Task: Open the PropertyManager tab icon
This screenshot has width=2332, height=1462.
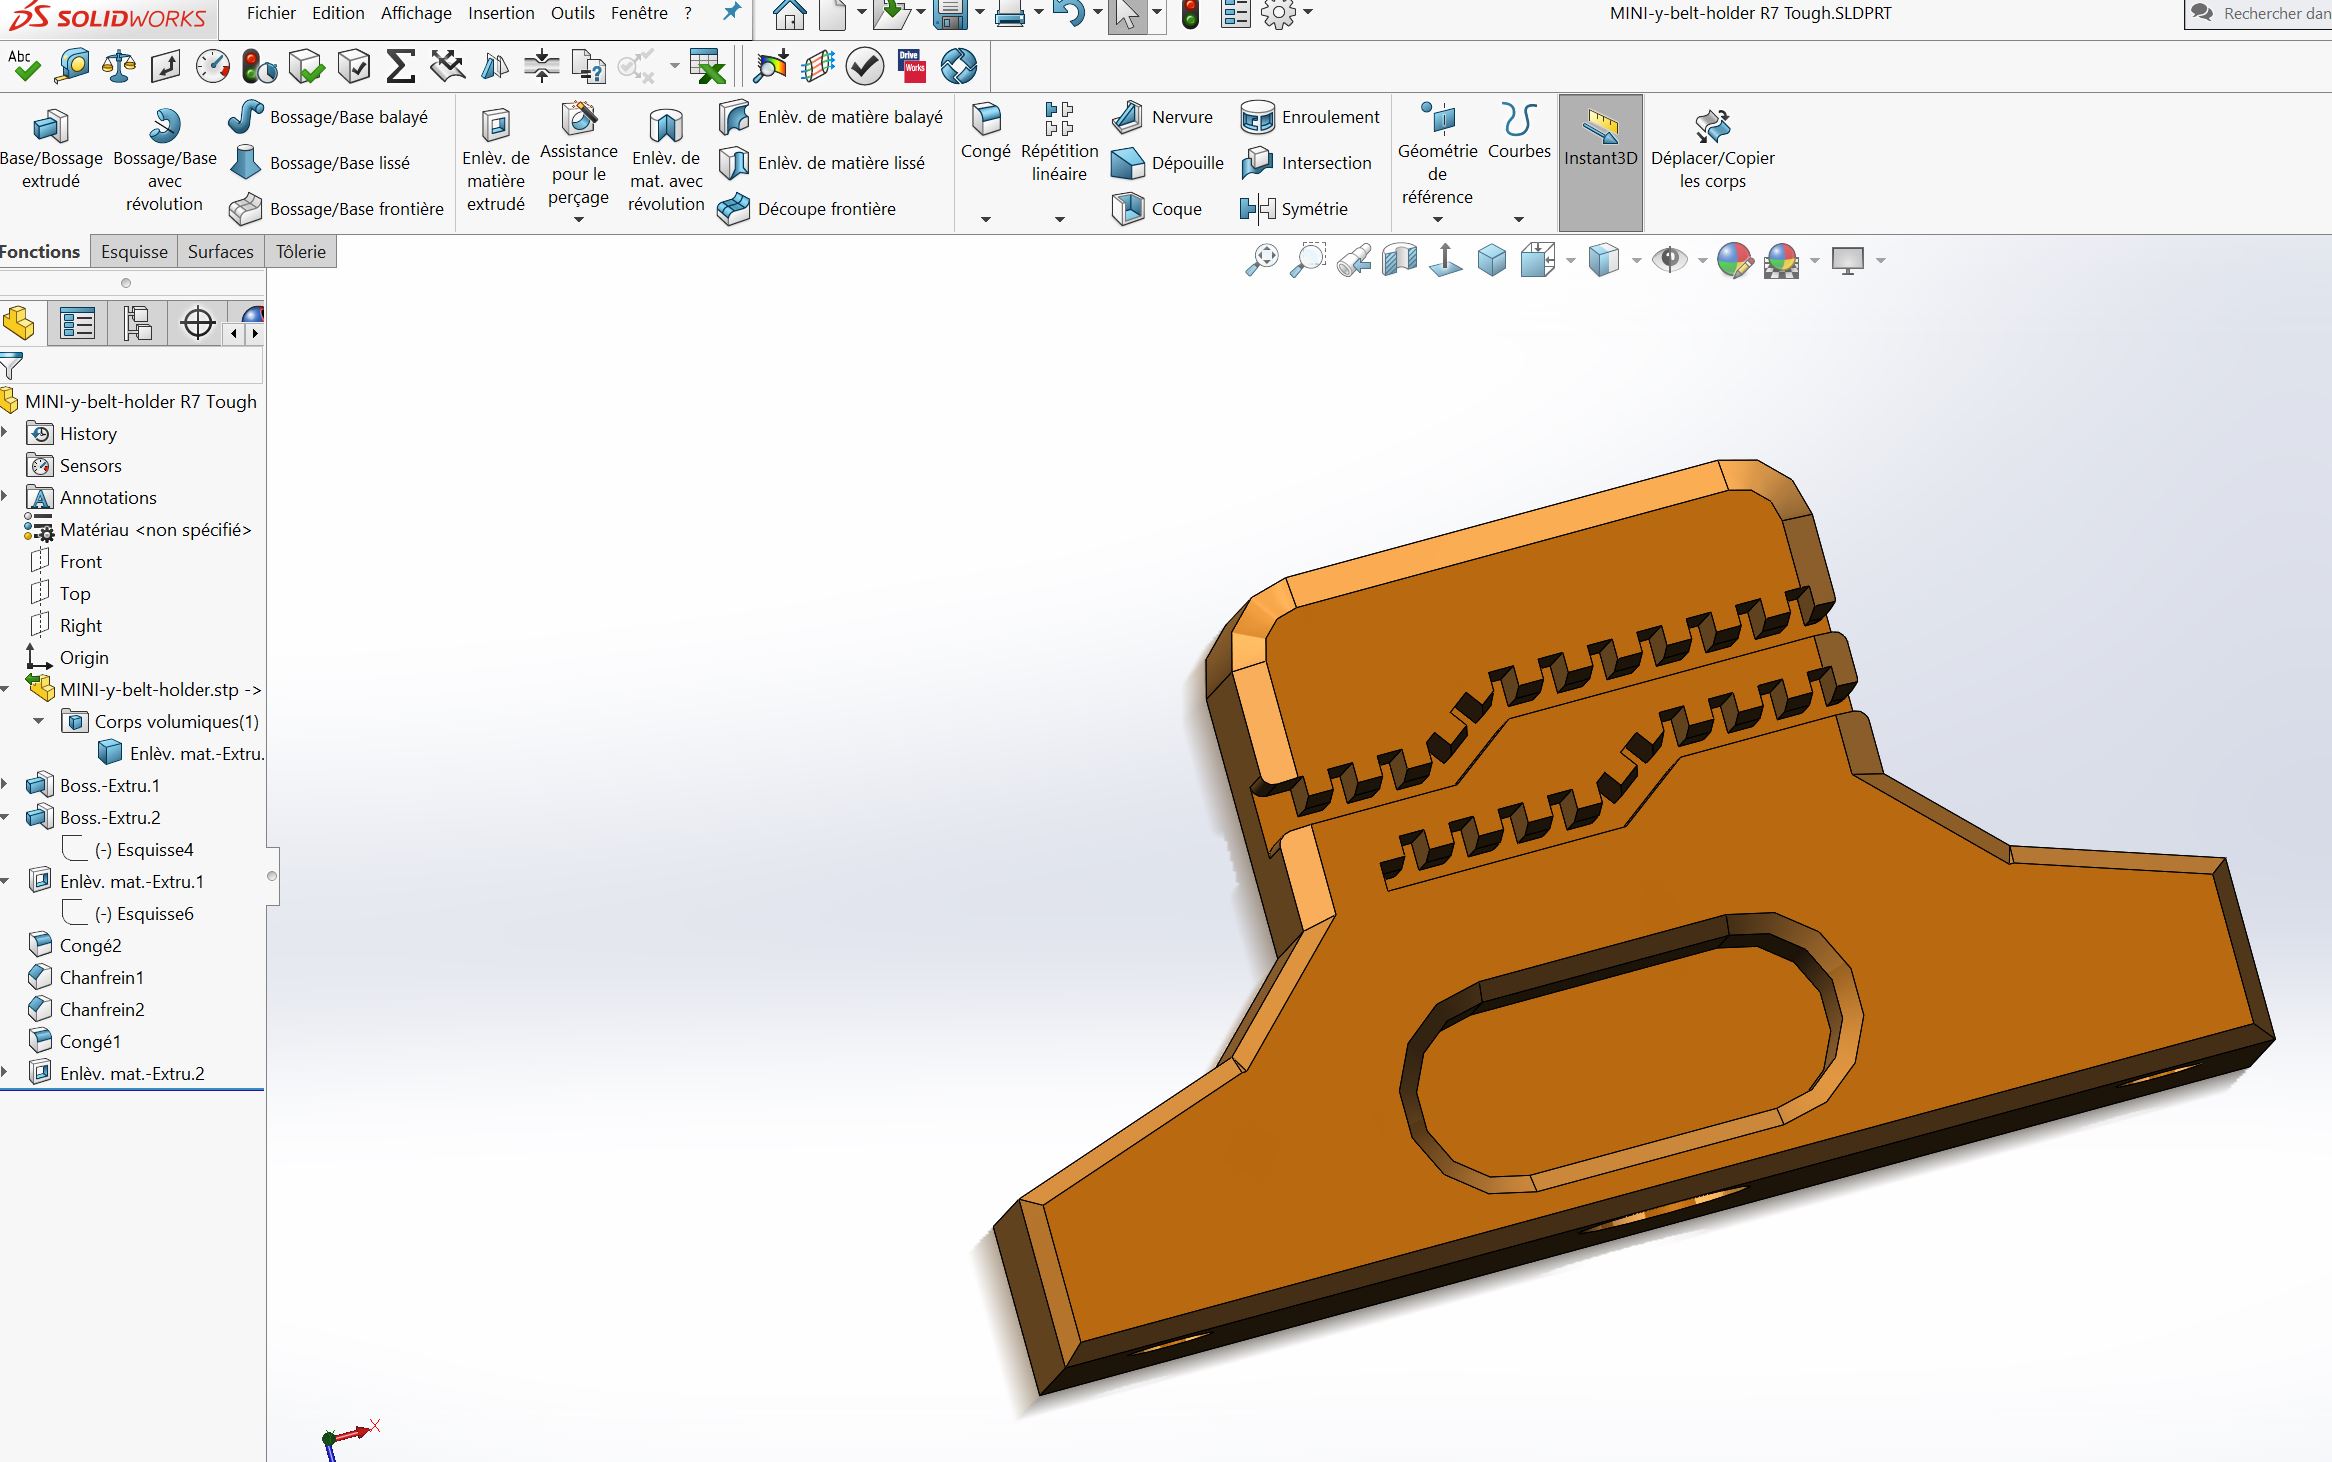Action: (x=77, y=323)
